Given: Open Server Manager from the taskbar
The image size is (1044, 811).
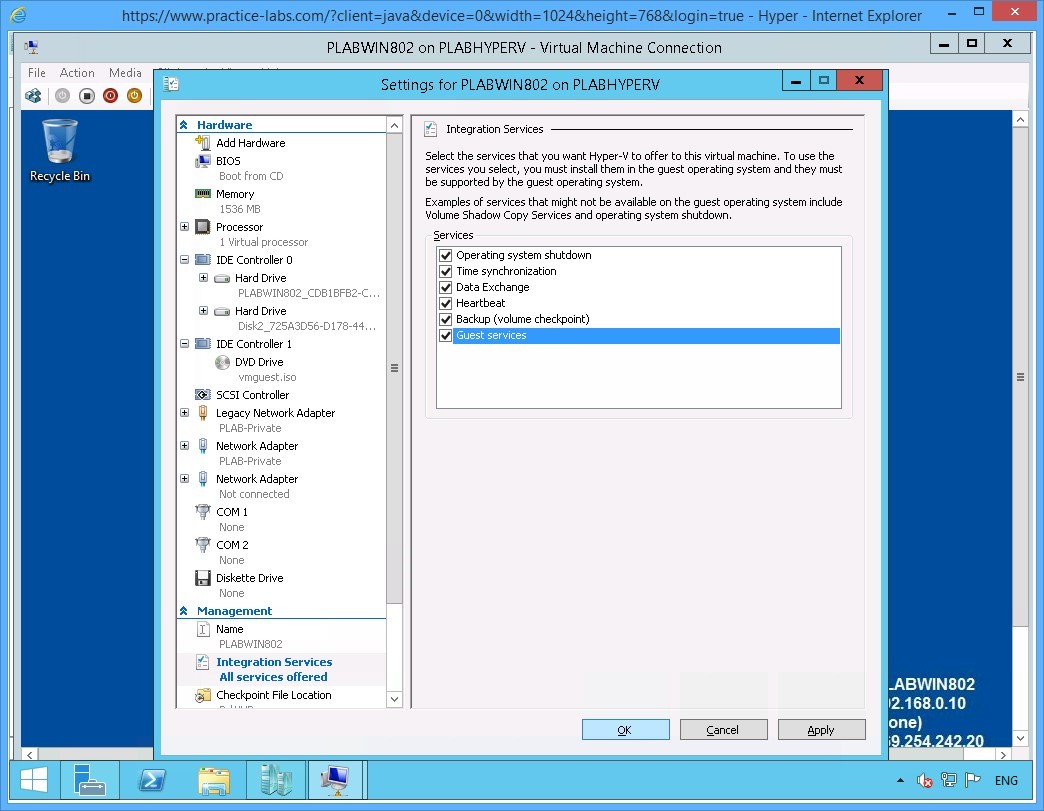Looking at the screenshot, I should (90, 779).
